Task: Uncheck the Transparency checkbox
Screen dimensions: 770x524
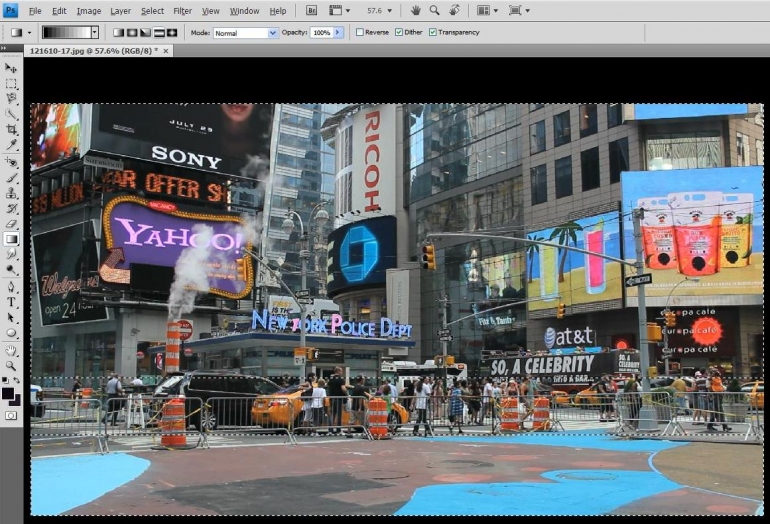Action: pyautogui.click(x=433, y=32)
